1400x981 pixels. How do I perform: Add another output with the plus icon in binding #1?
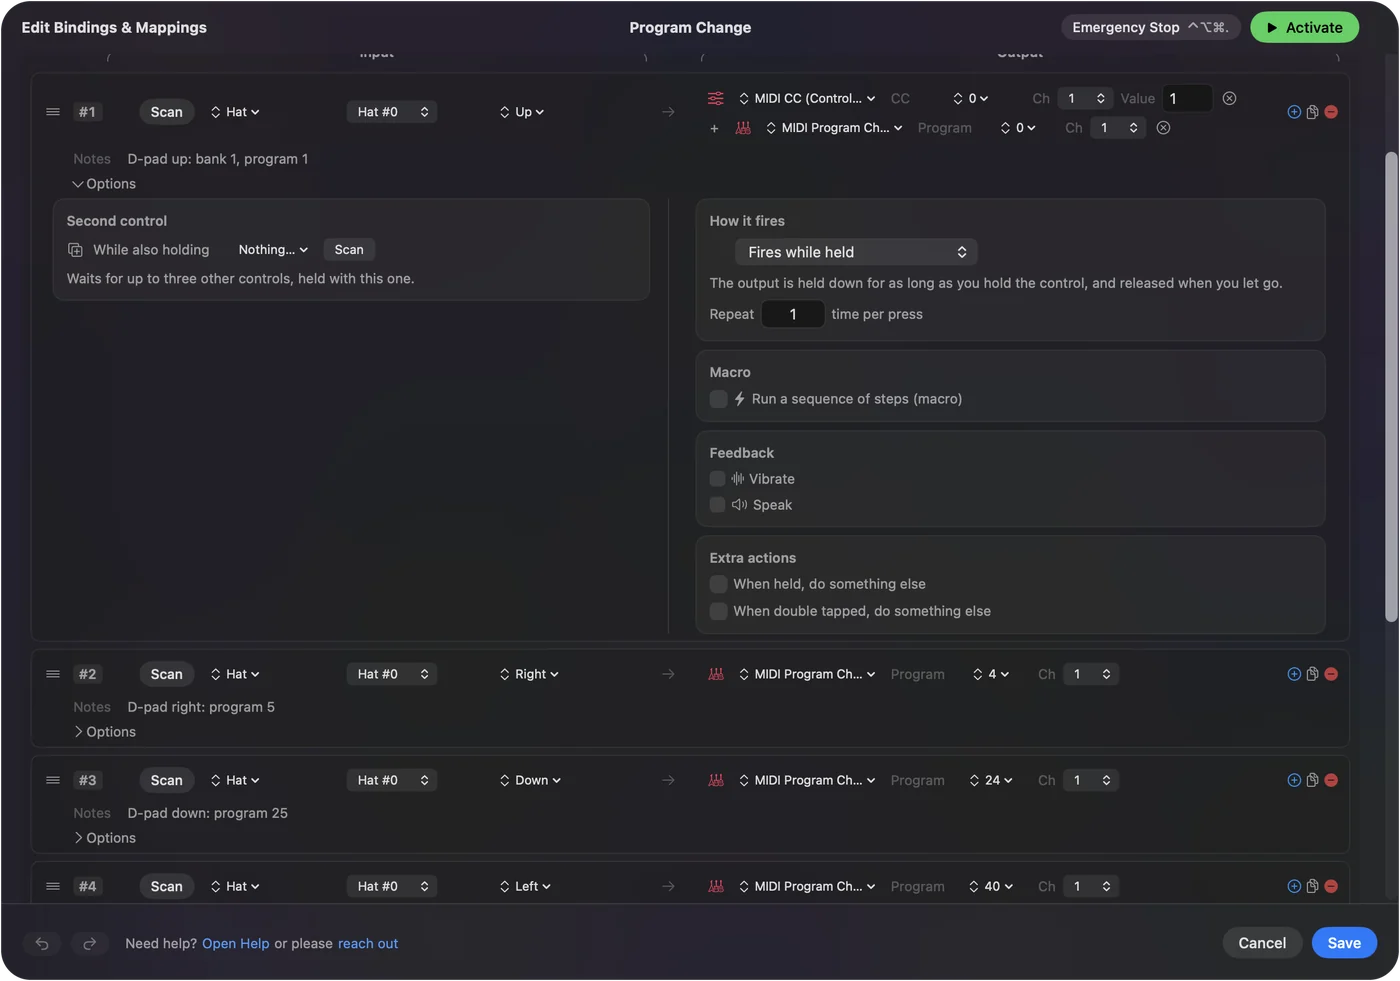(714, 128)
